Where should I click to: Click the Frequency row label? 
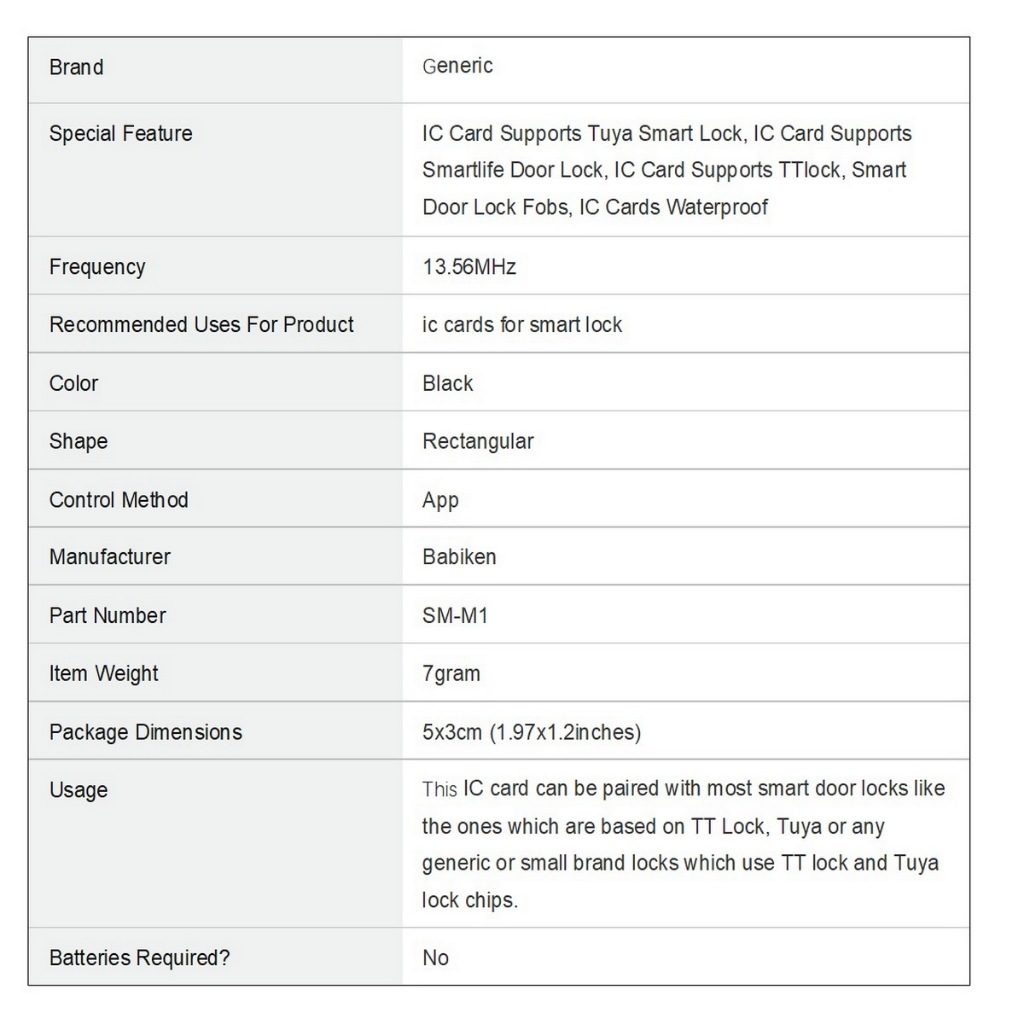click(97, 267)
